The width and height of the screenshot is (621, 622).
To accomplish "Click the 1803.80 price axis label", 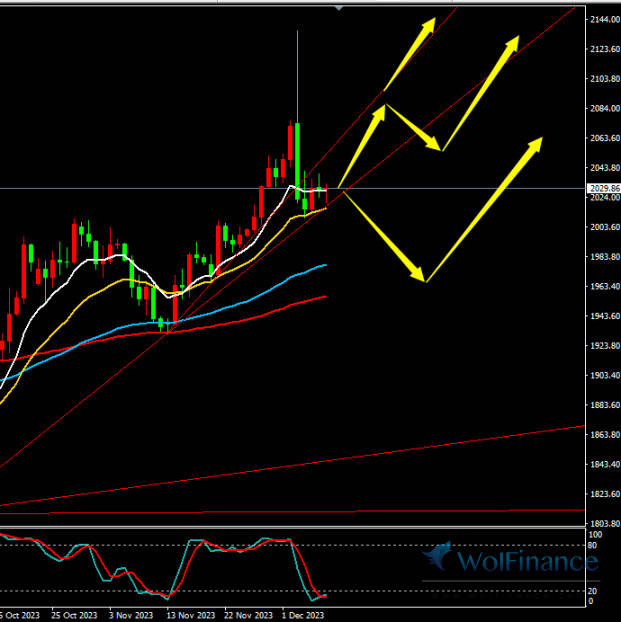I will [605, 524].
